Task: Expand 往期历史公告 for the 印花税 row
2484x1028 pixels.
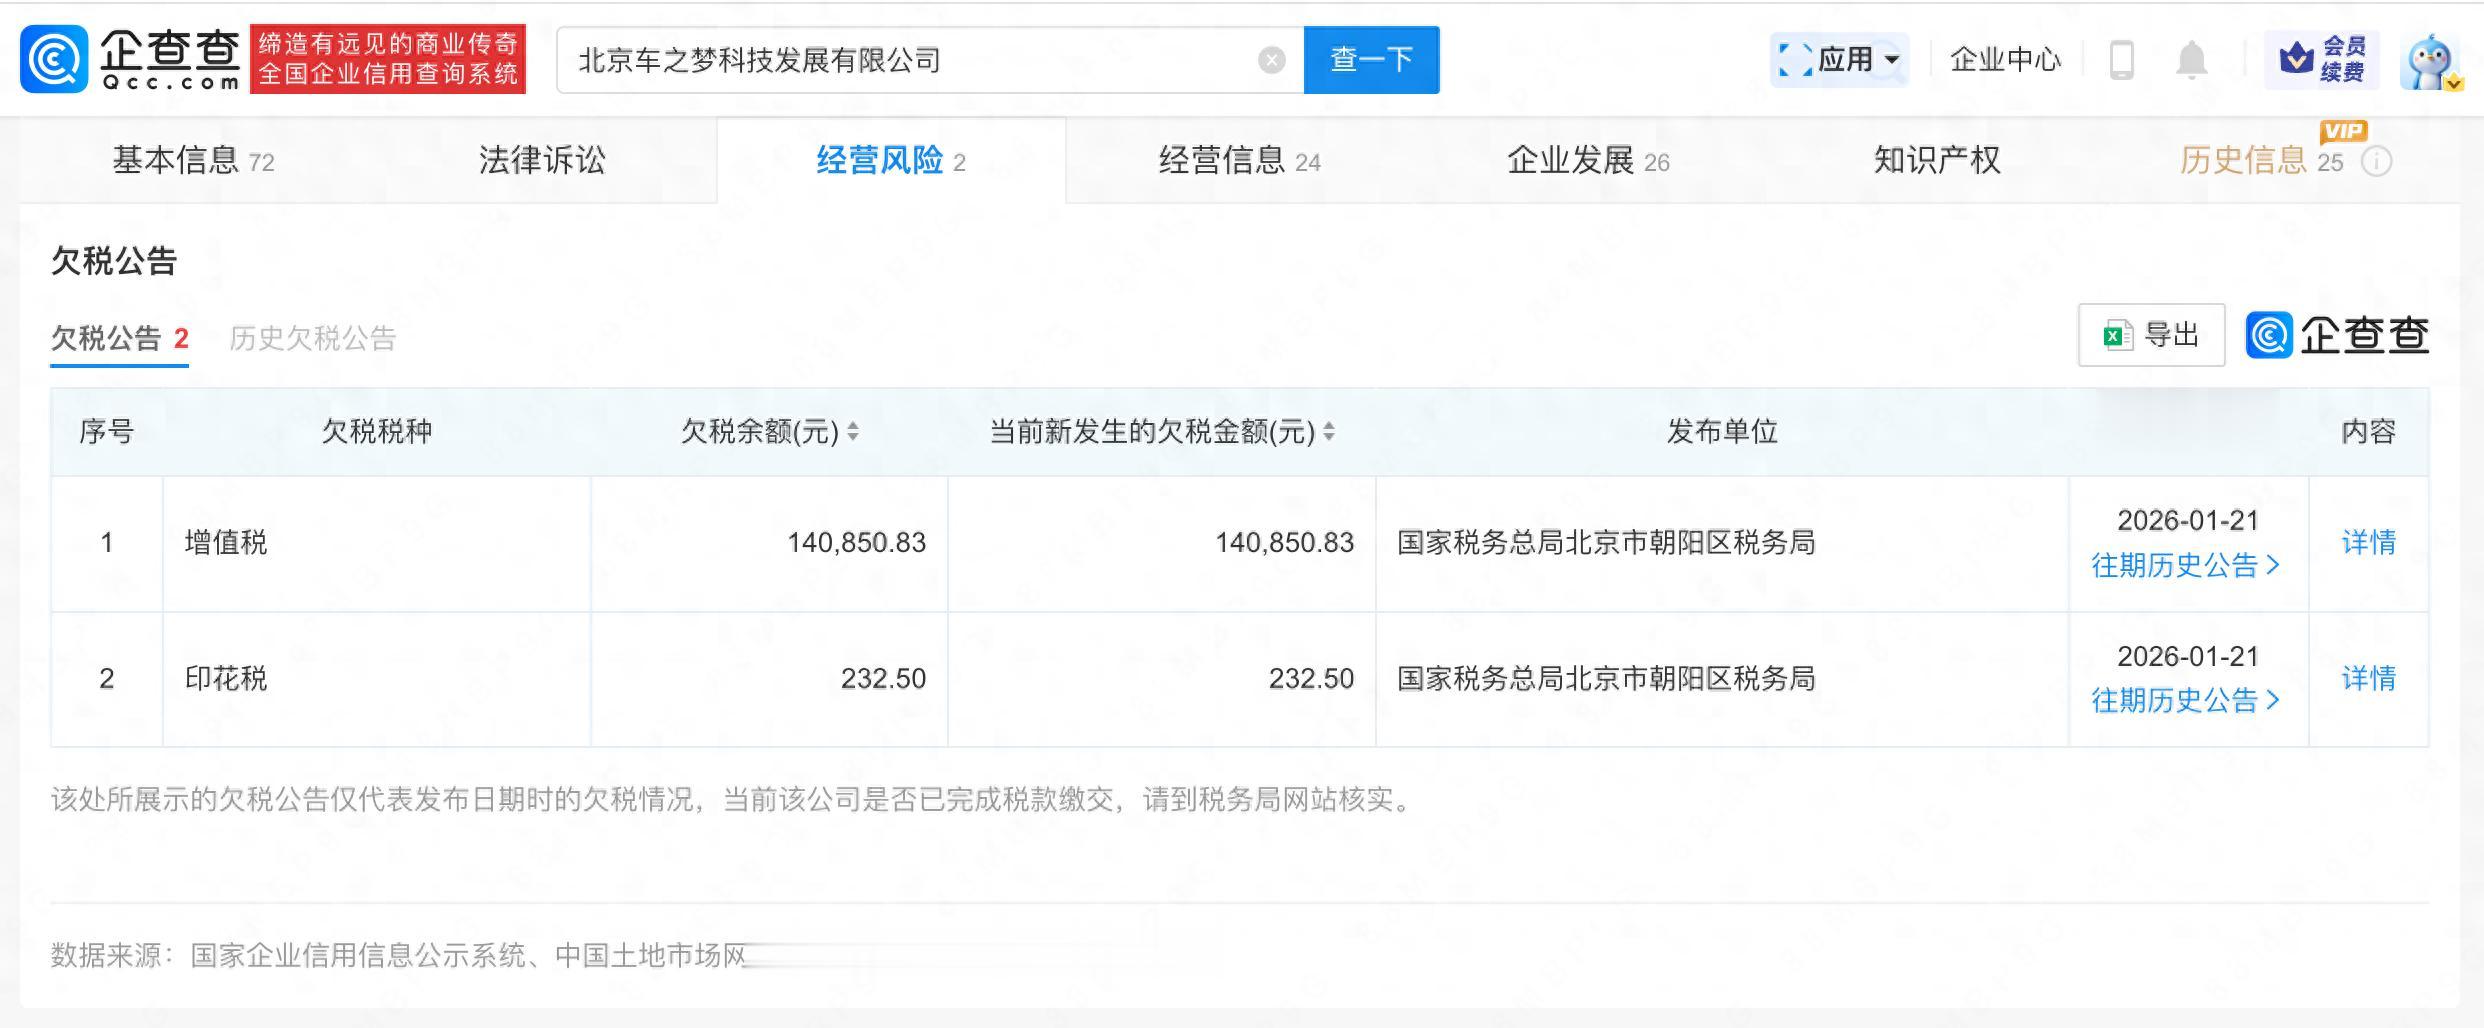Action: pos(2186,701)
